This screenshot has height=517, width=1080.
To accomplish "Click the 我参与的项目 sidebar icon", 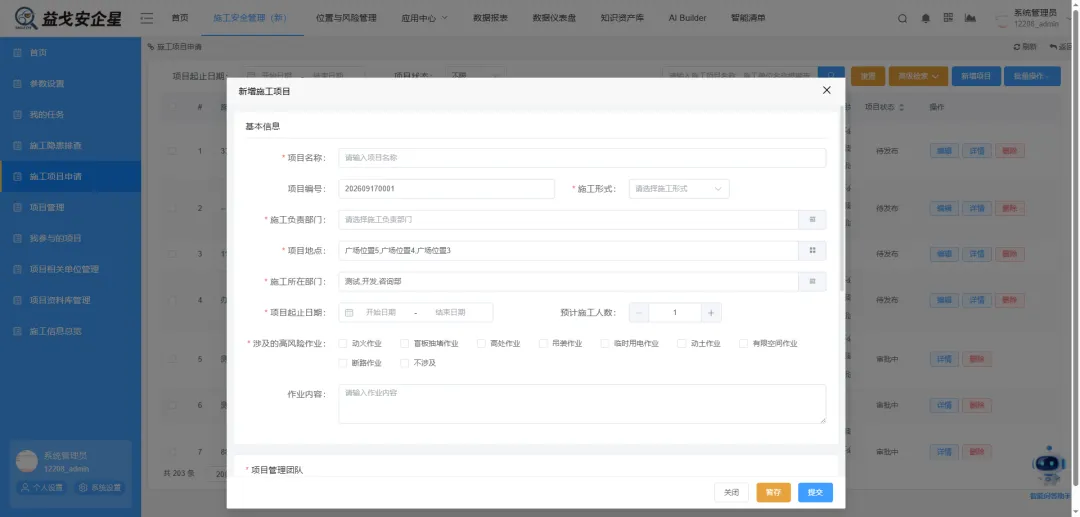I will tap(18, 238).
